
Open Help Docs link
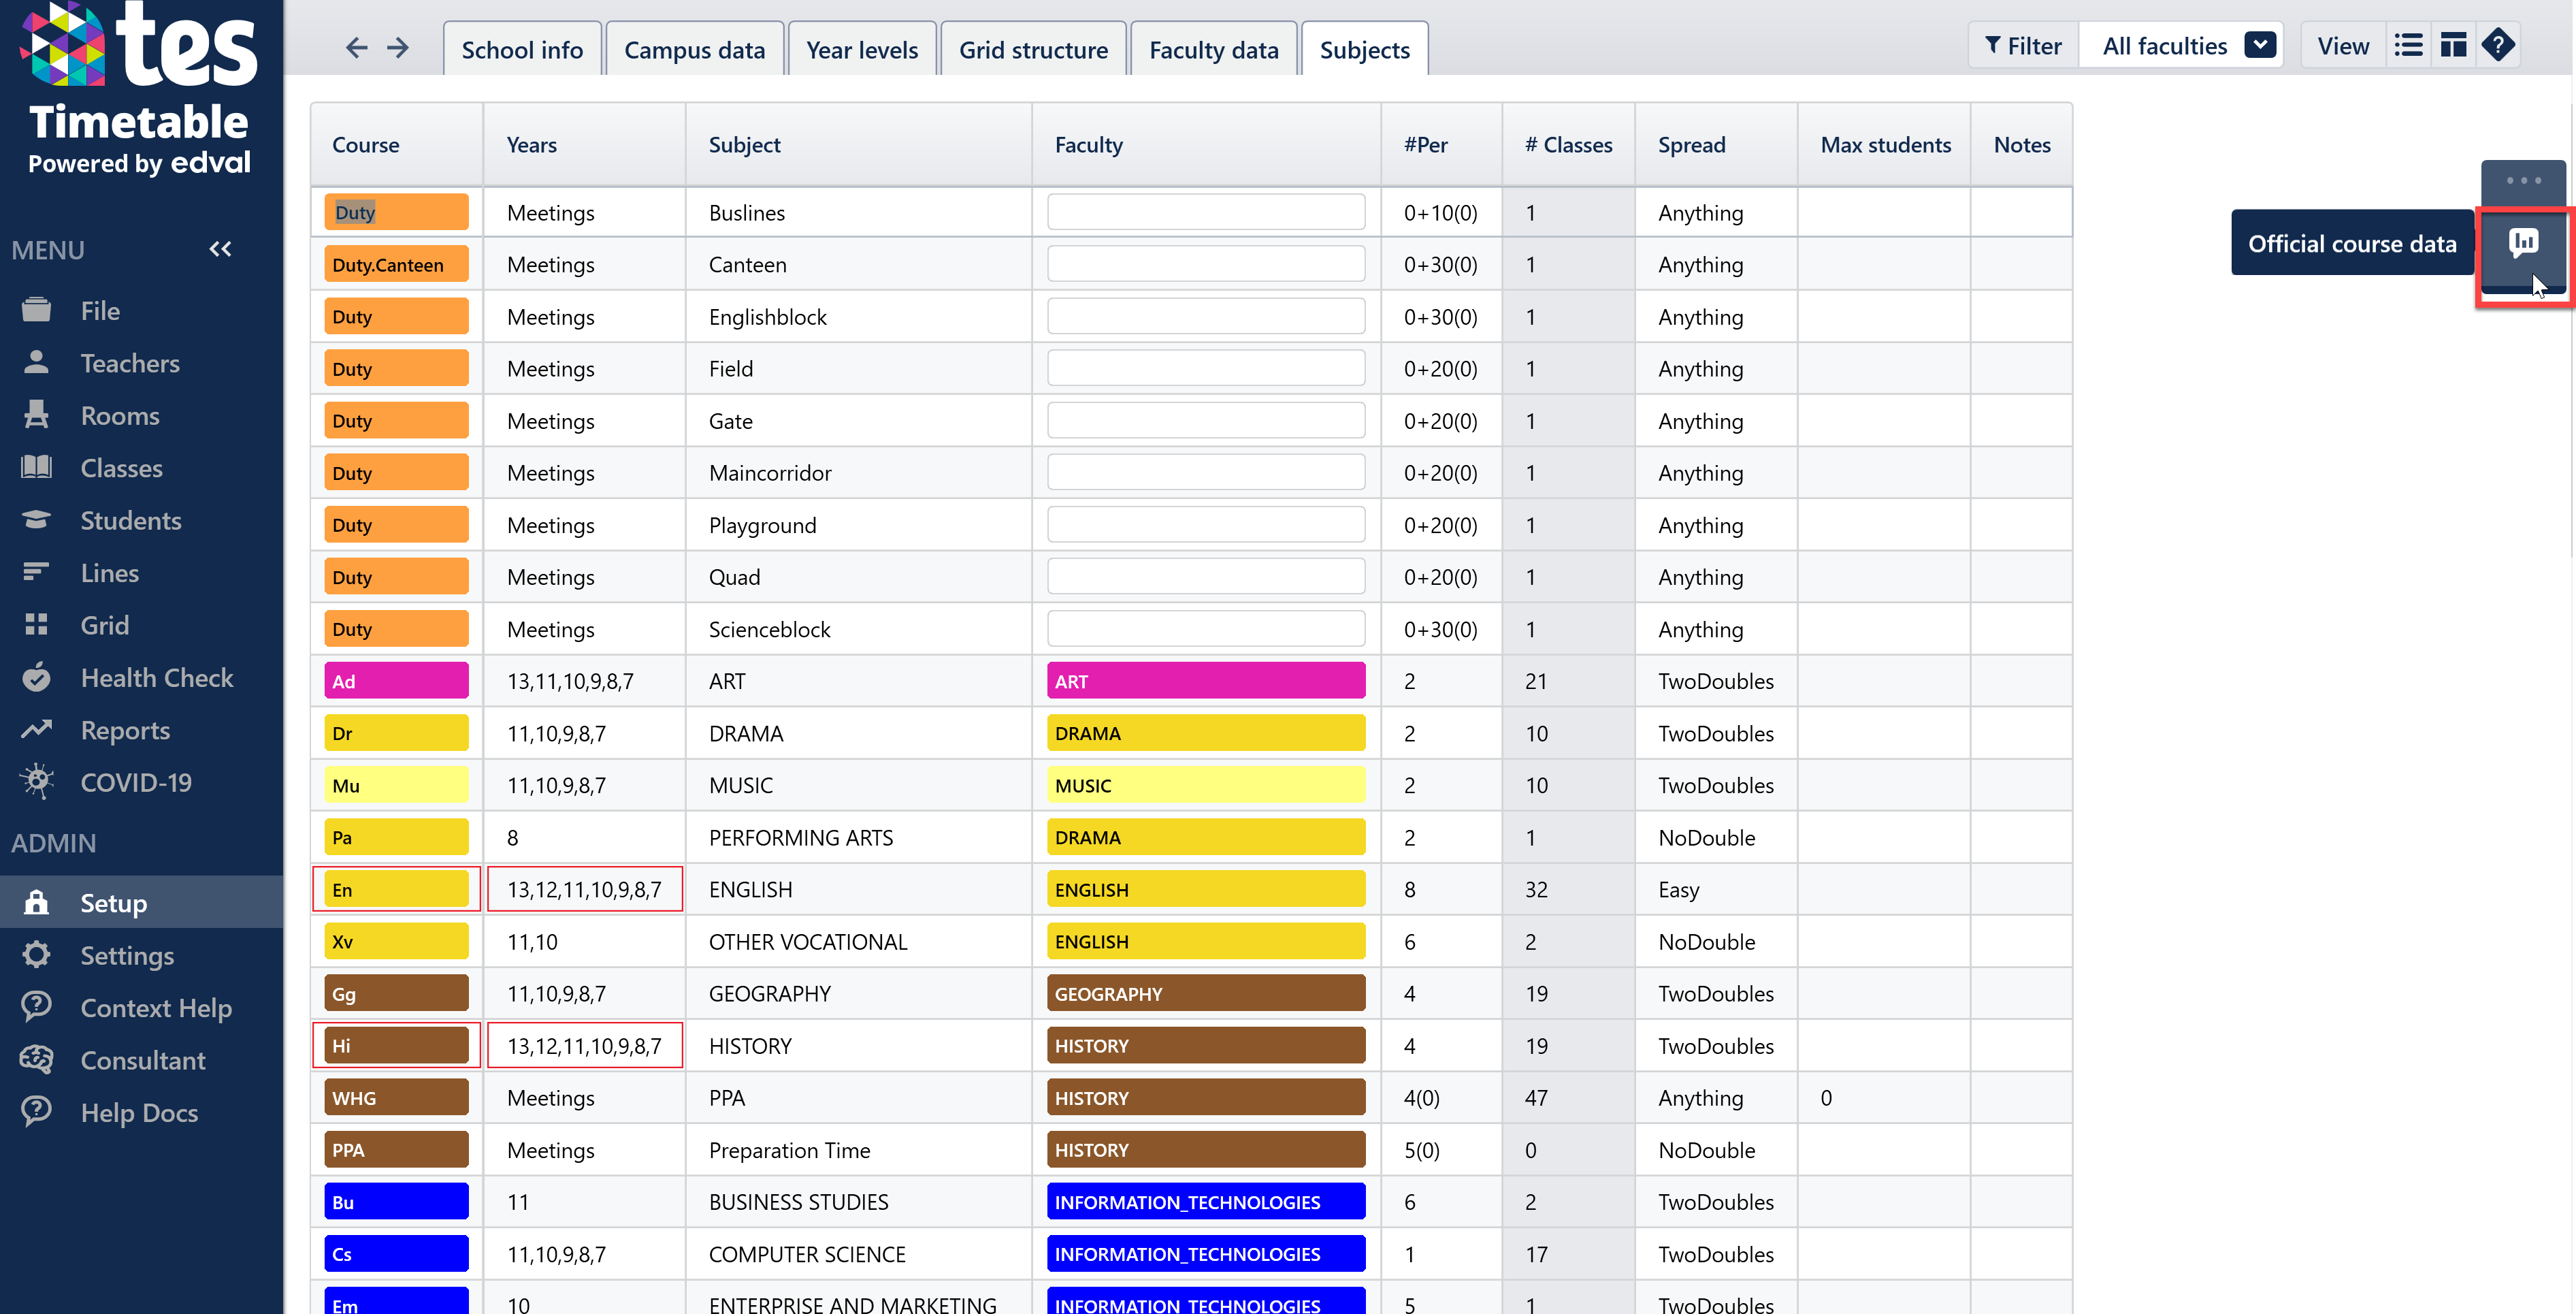(x=139, y=1113)
